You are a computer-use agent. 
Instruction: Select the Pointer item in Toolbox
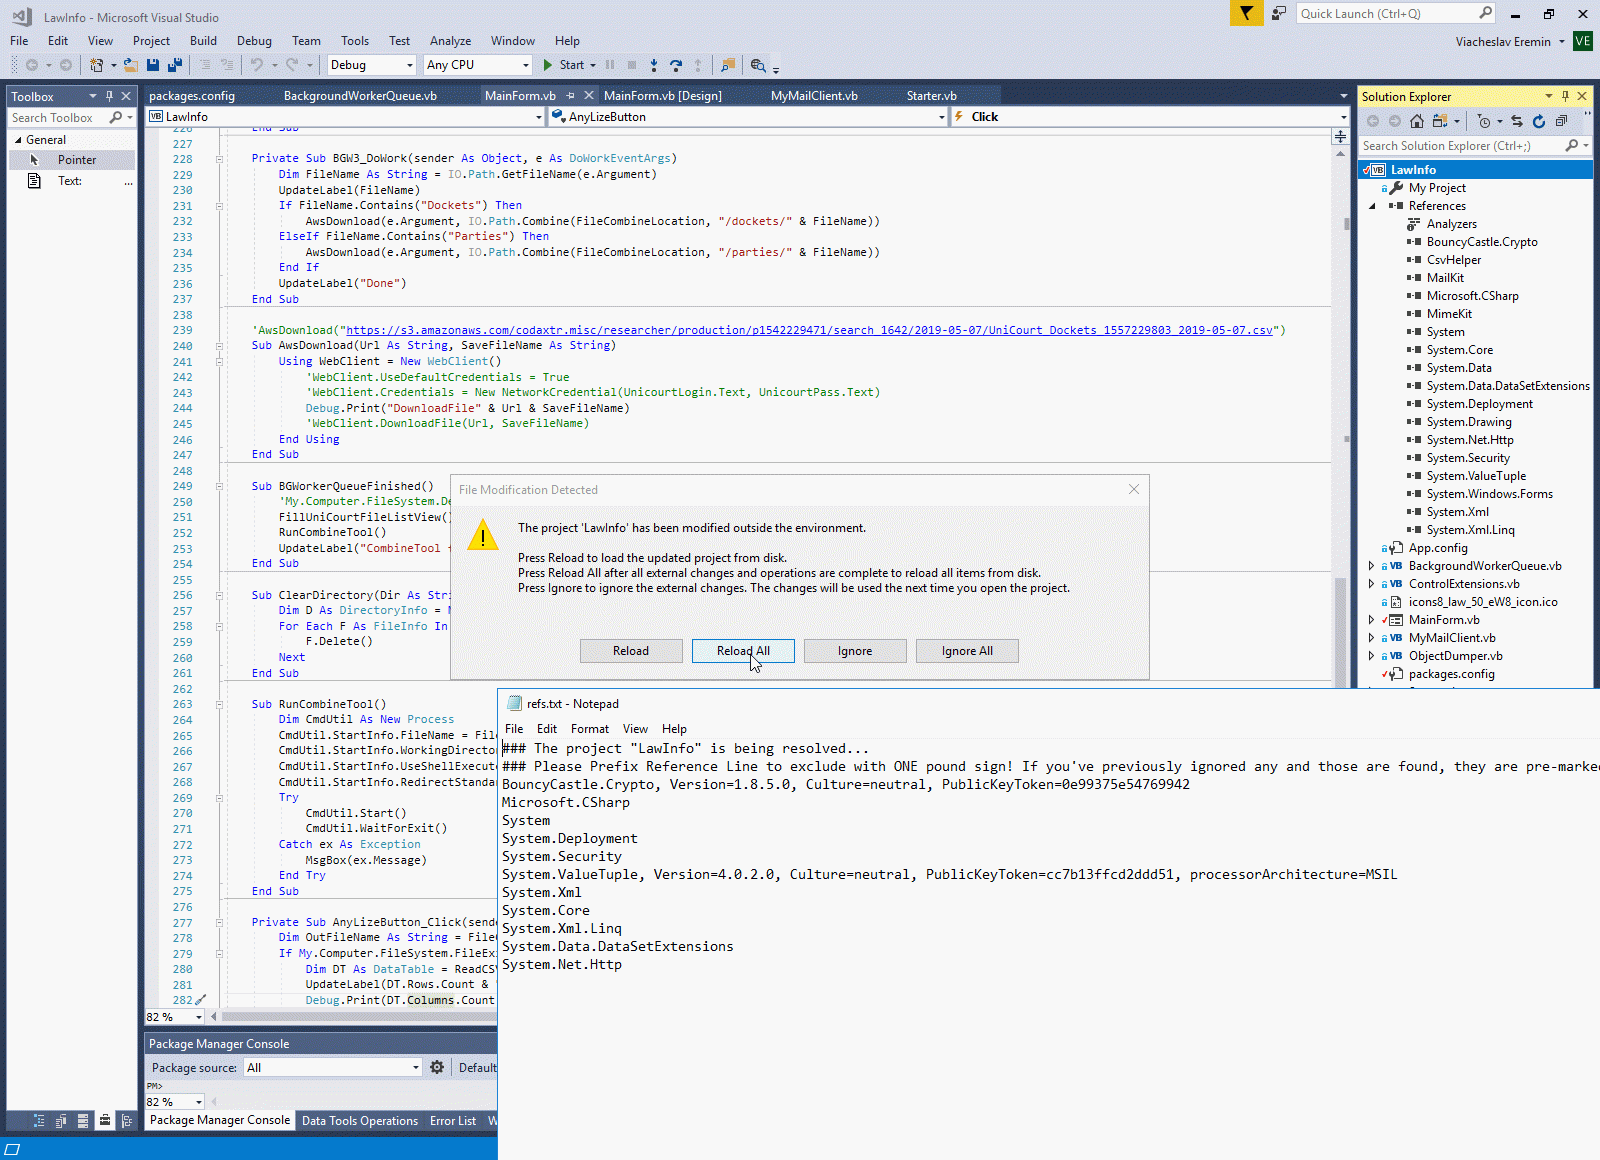tap(72, 160)
